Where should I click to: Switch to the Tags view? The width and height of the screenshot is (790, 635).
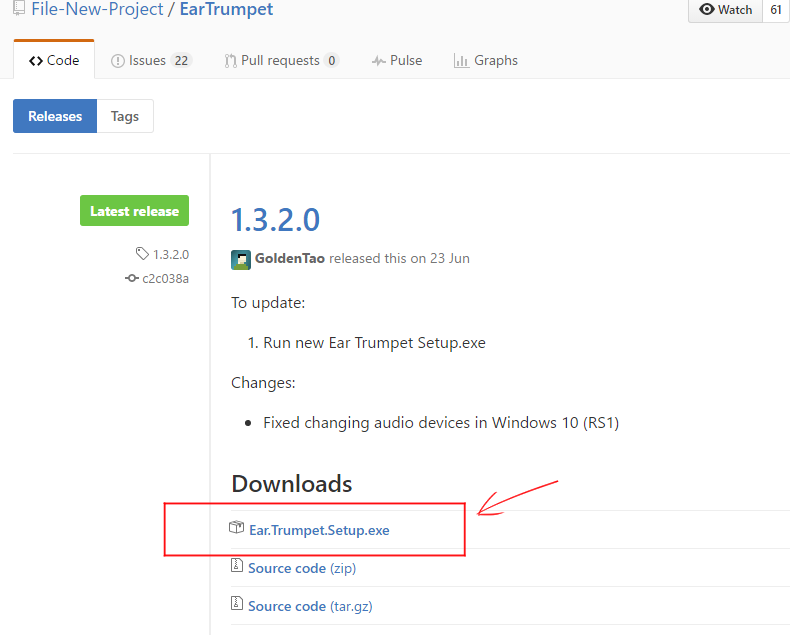[x=125, y=116]
